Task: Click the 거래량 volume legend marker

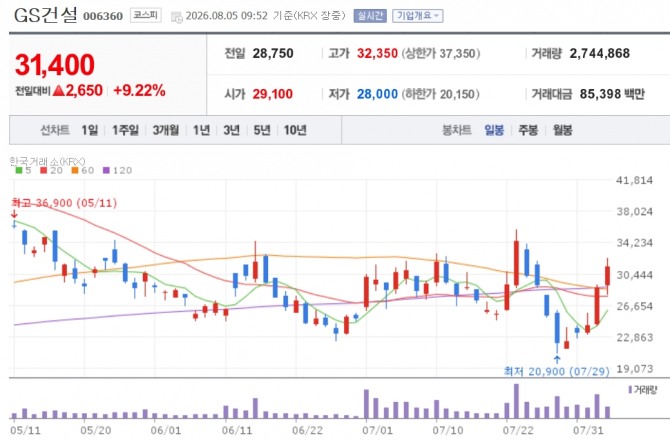Action: point(630,389)
